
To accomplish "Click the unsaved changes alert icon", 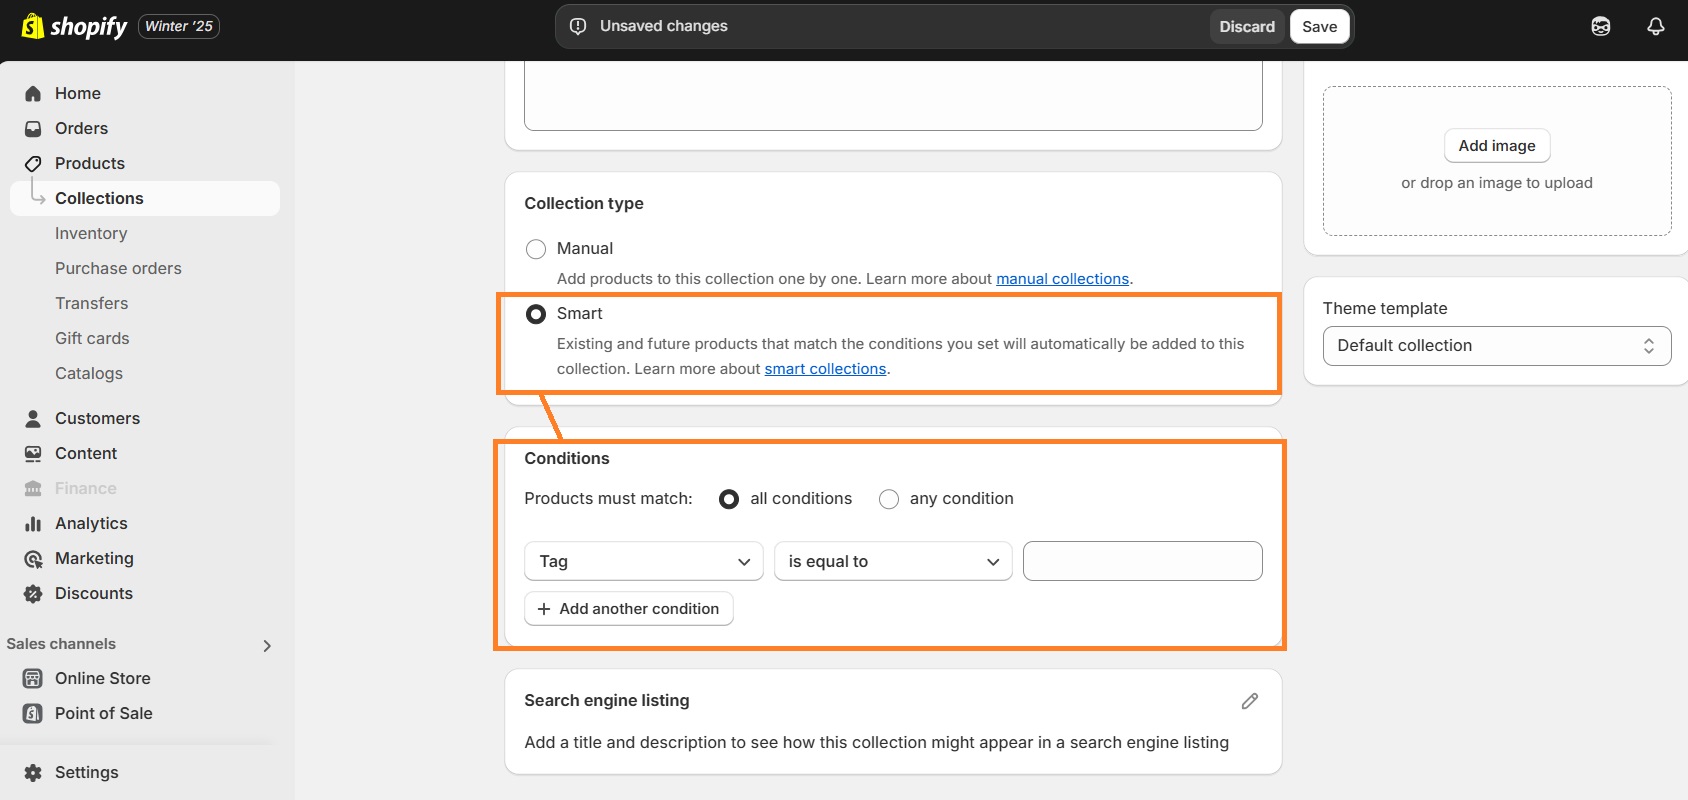I will click(578, 26).
